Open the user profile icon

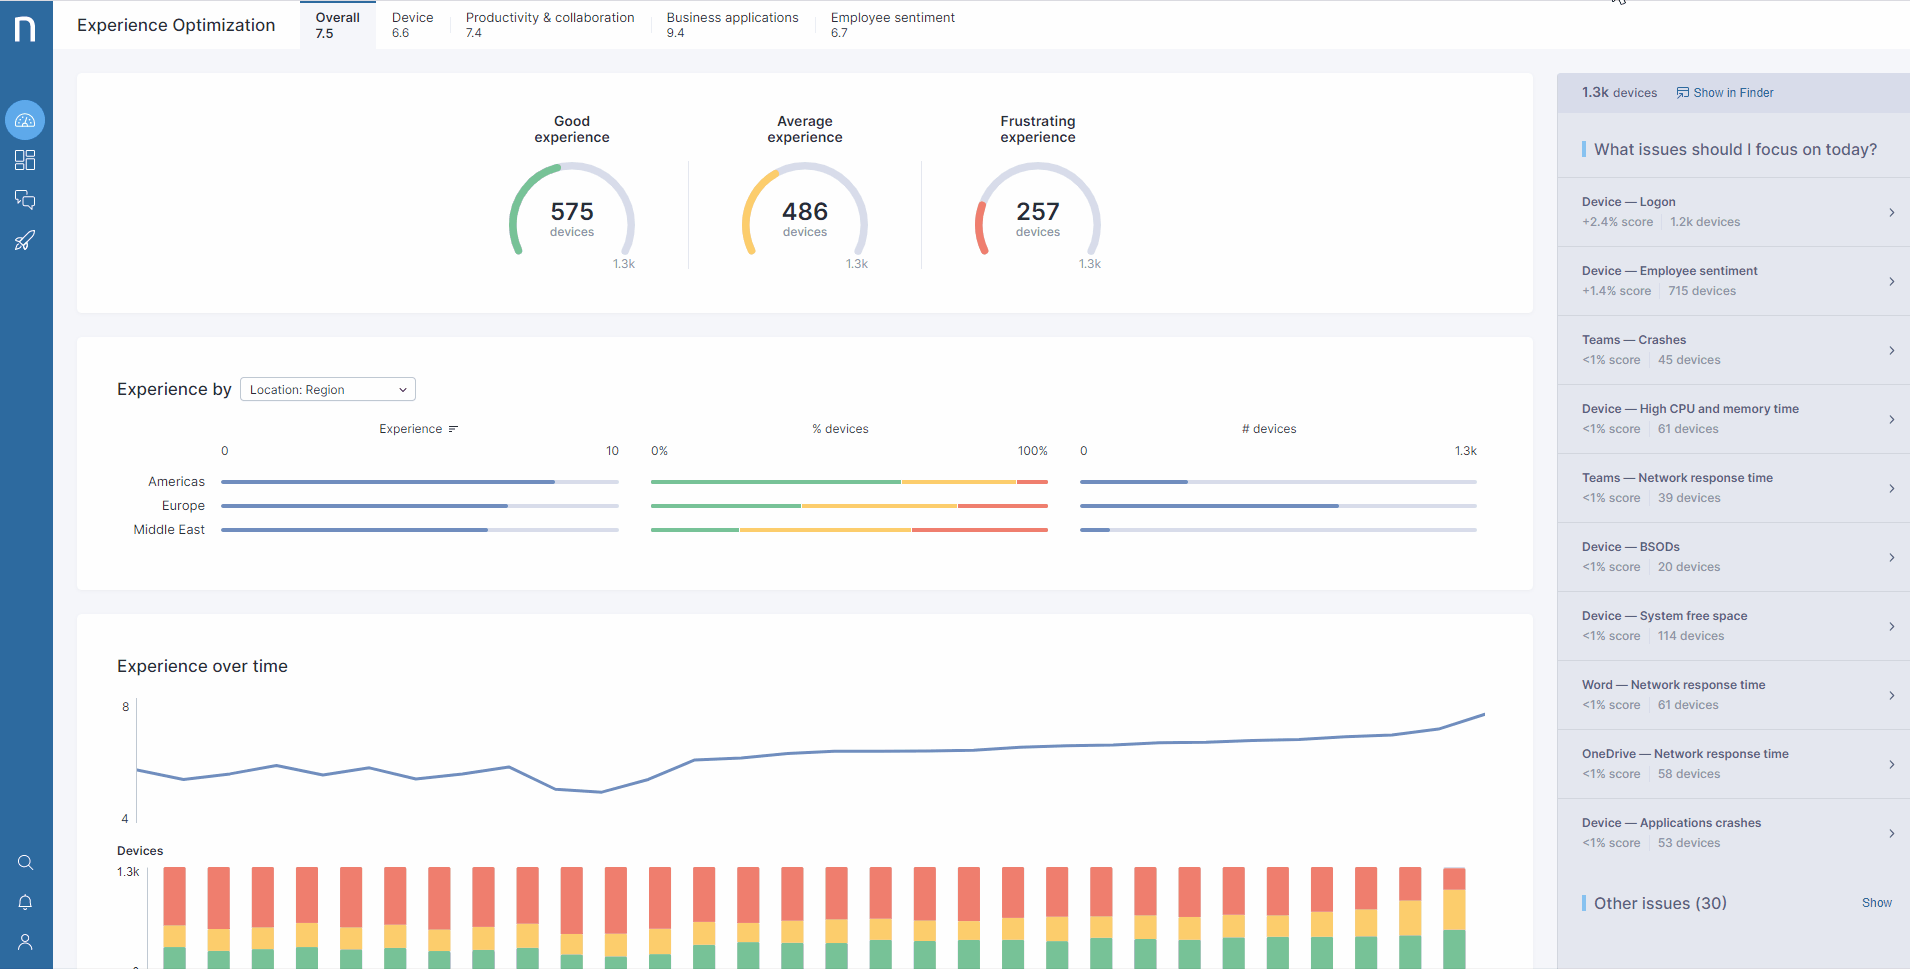[x=25, y=942]
